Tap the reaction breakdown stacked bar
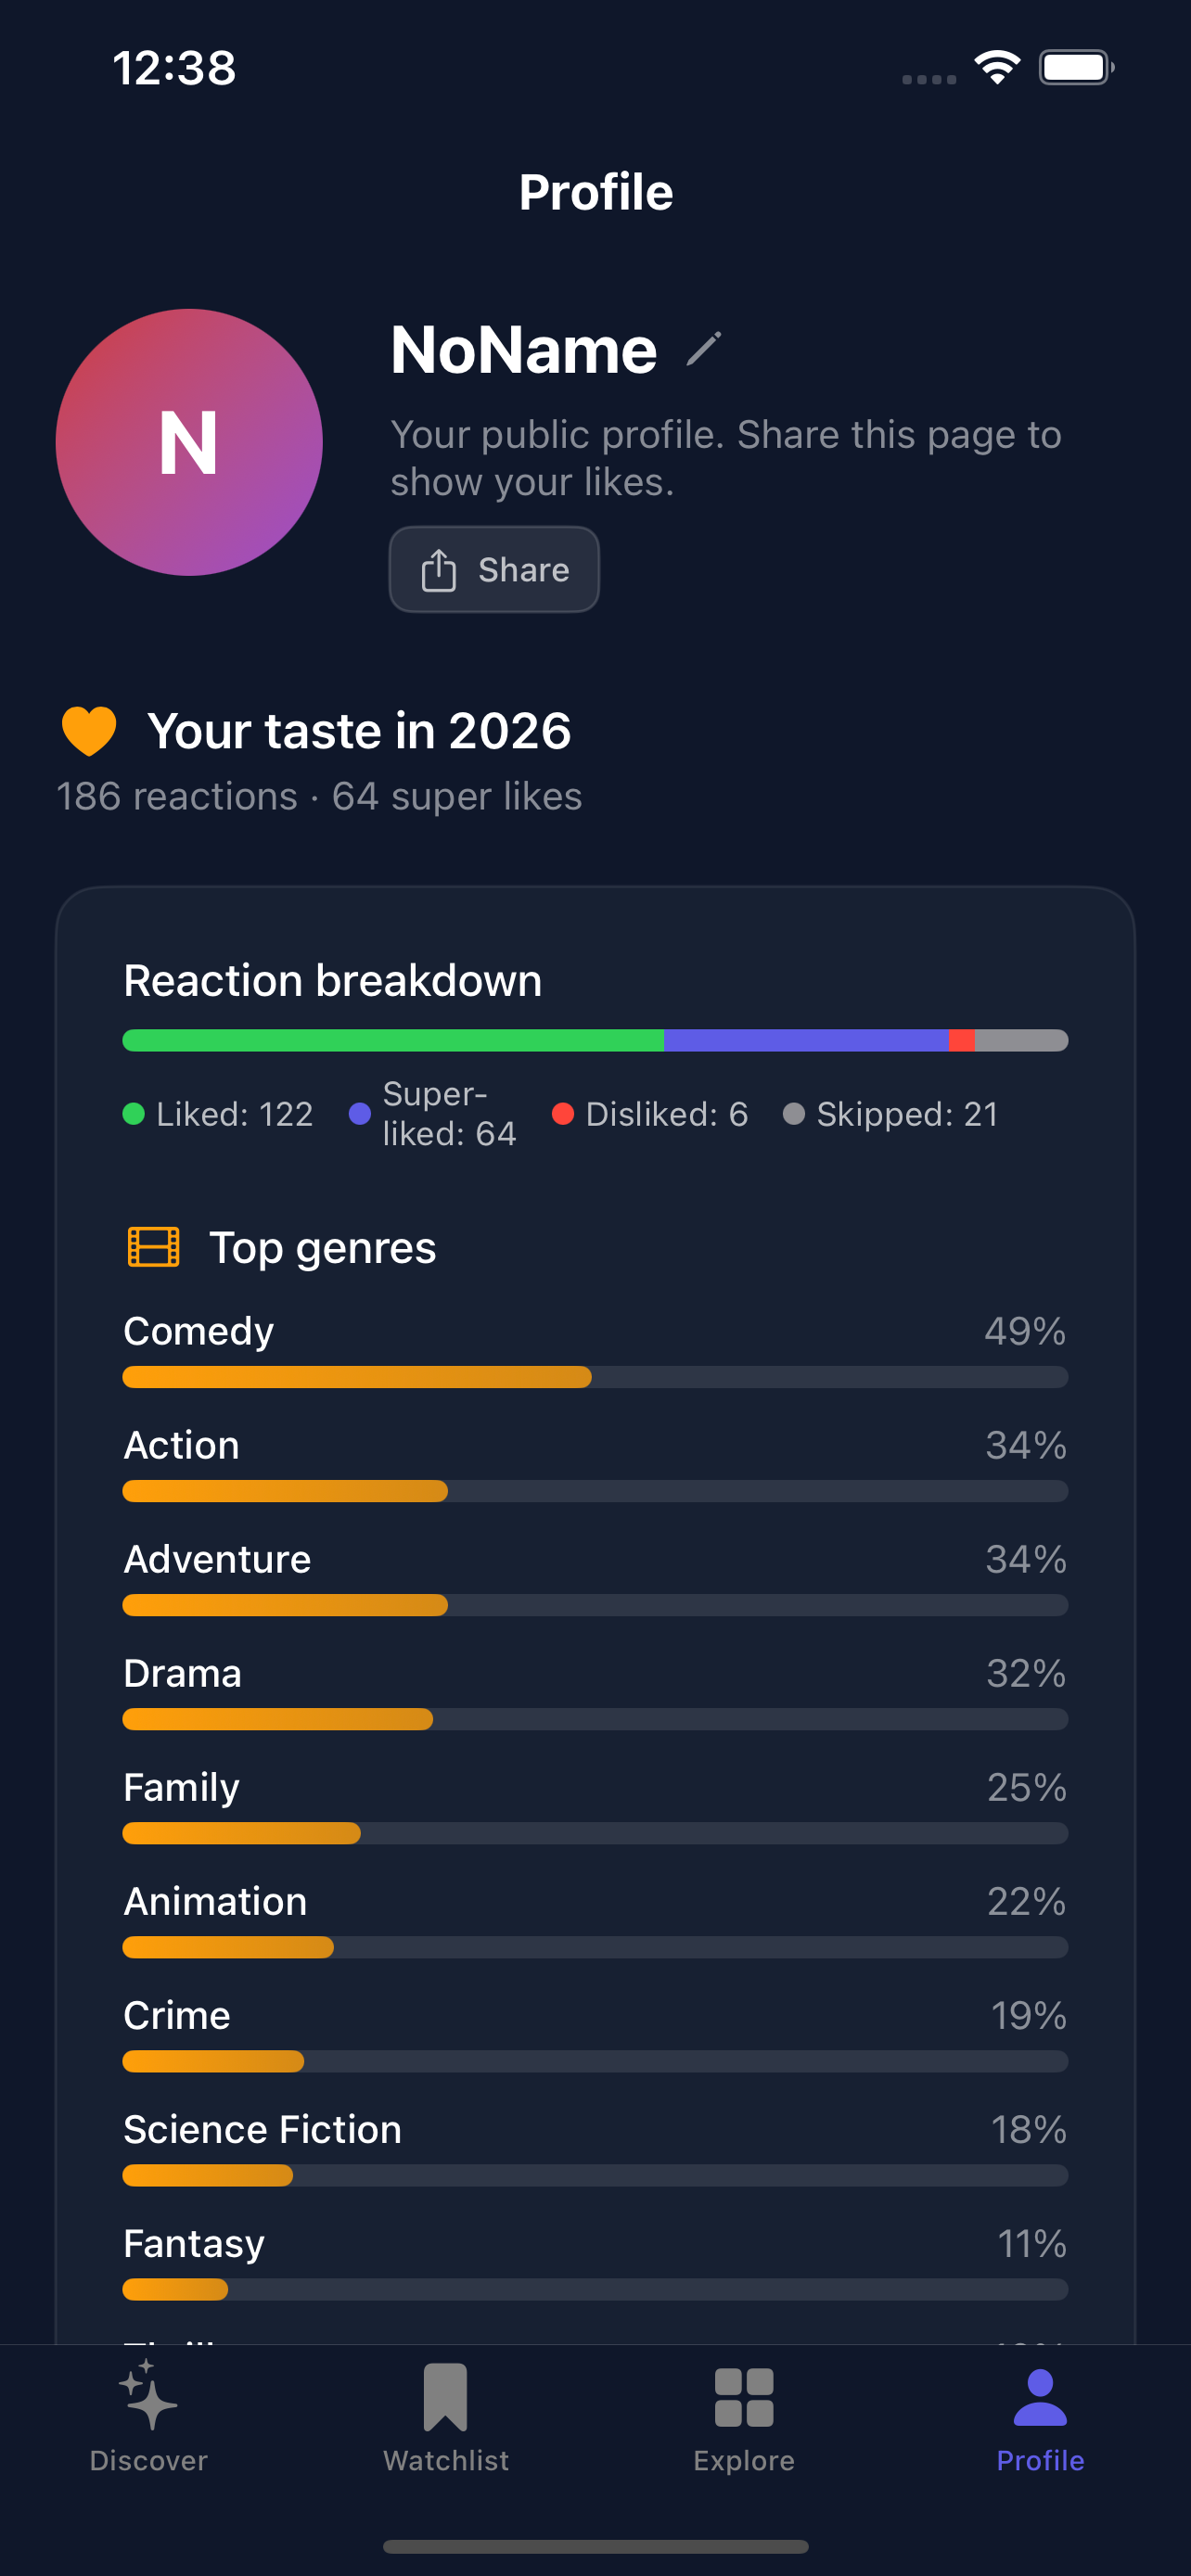This screenshot has width=1191, height=2576. pyautogui.click(x=595, y=1040)
